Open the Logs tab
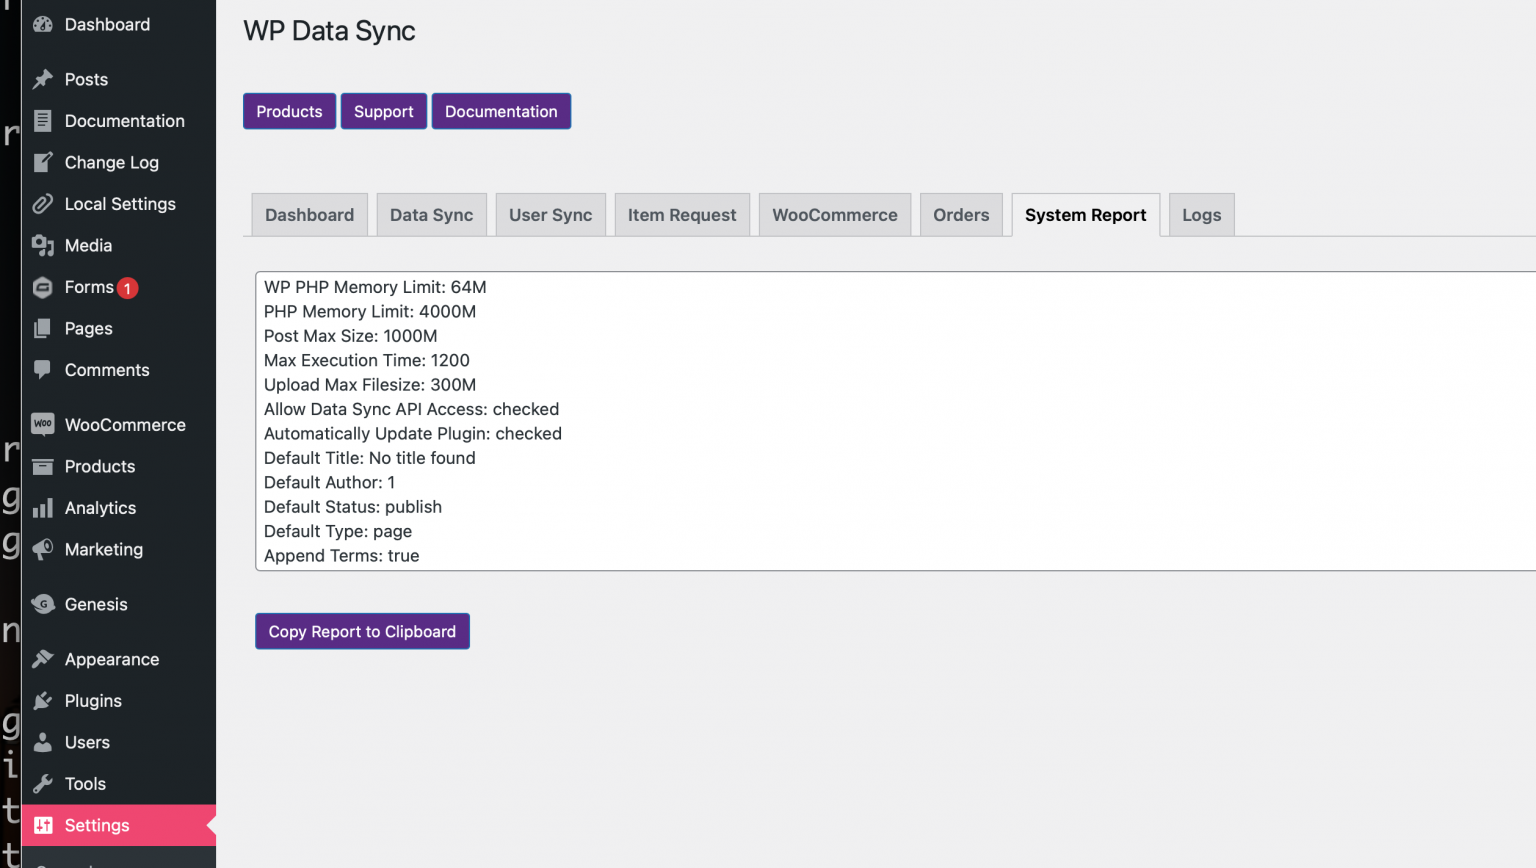 click(x=1201, y=214)
